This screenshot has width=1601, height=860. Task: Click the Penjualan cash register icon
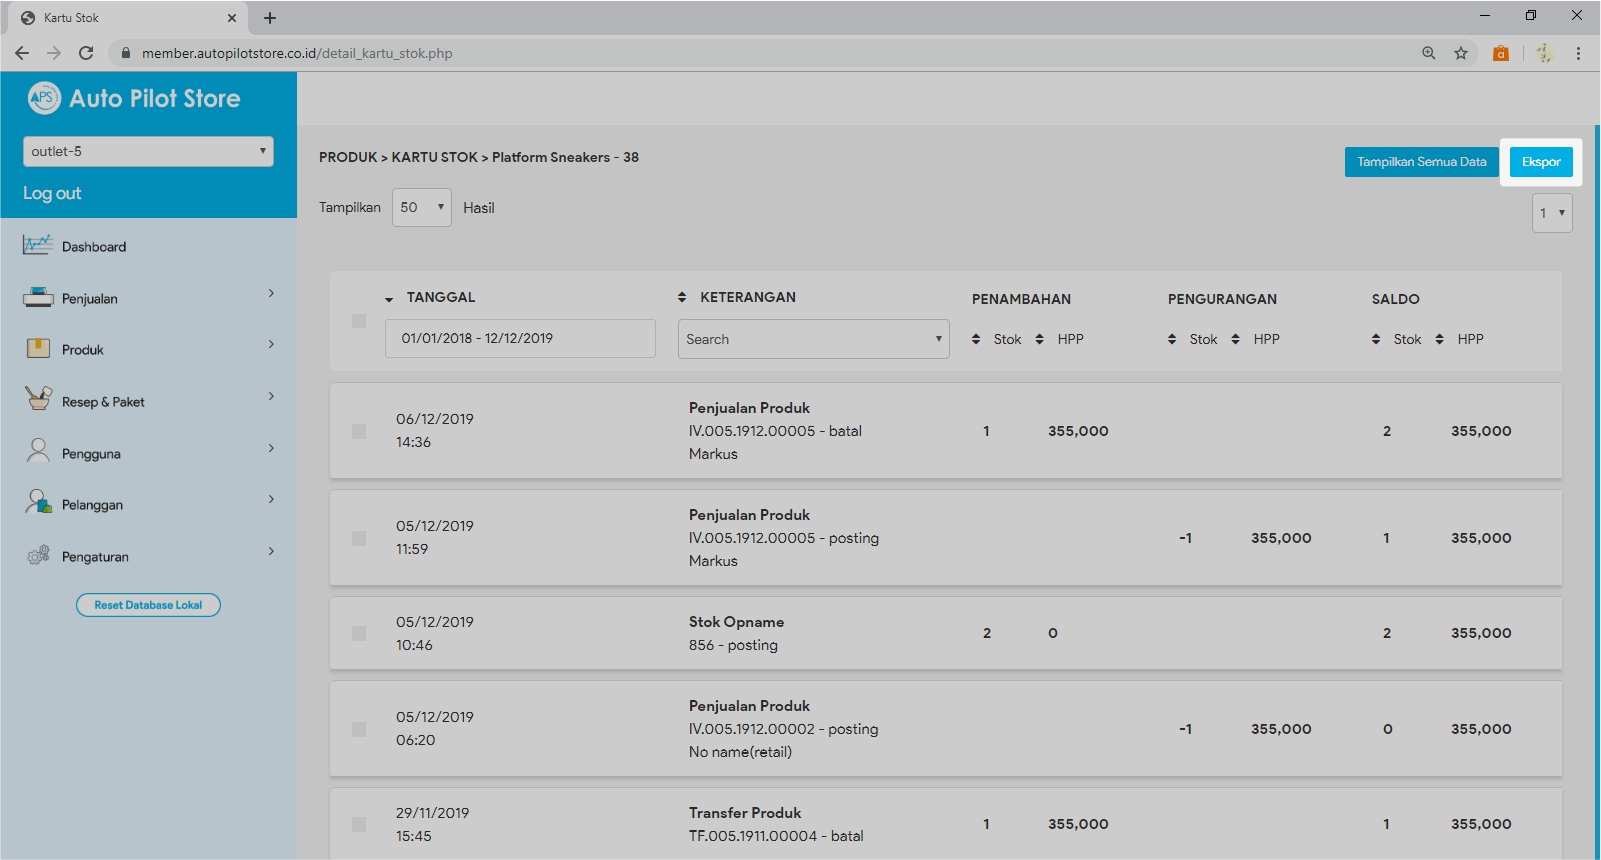(38, 297)
